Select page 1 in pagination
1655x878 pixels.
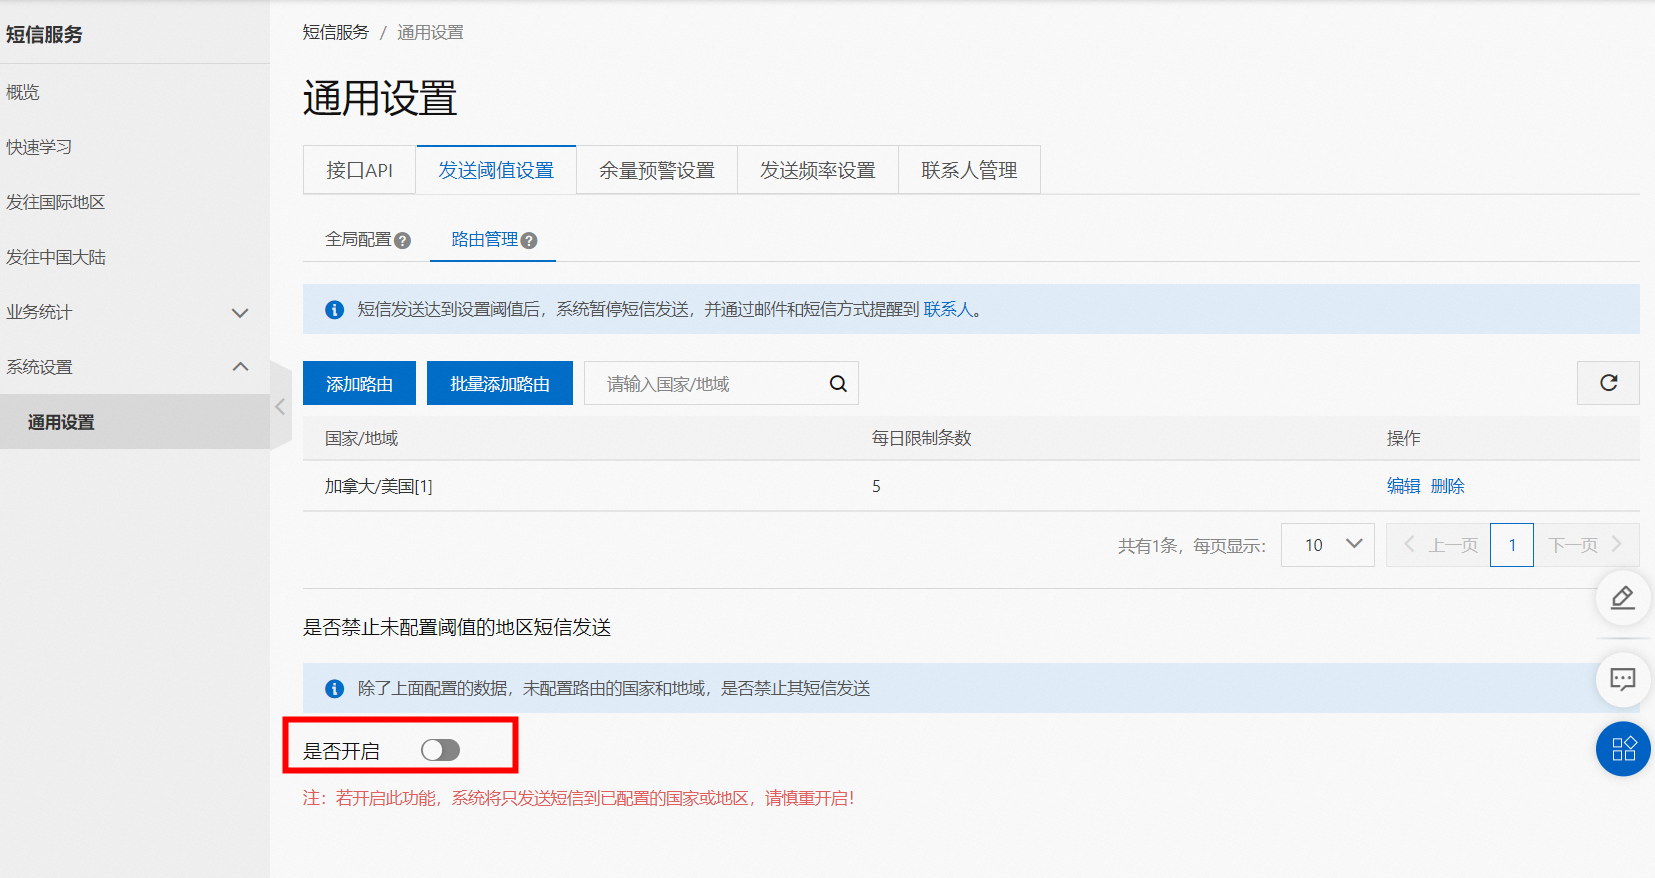point(1512,545)
